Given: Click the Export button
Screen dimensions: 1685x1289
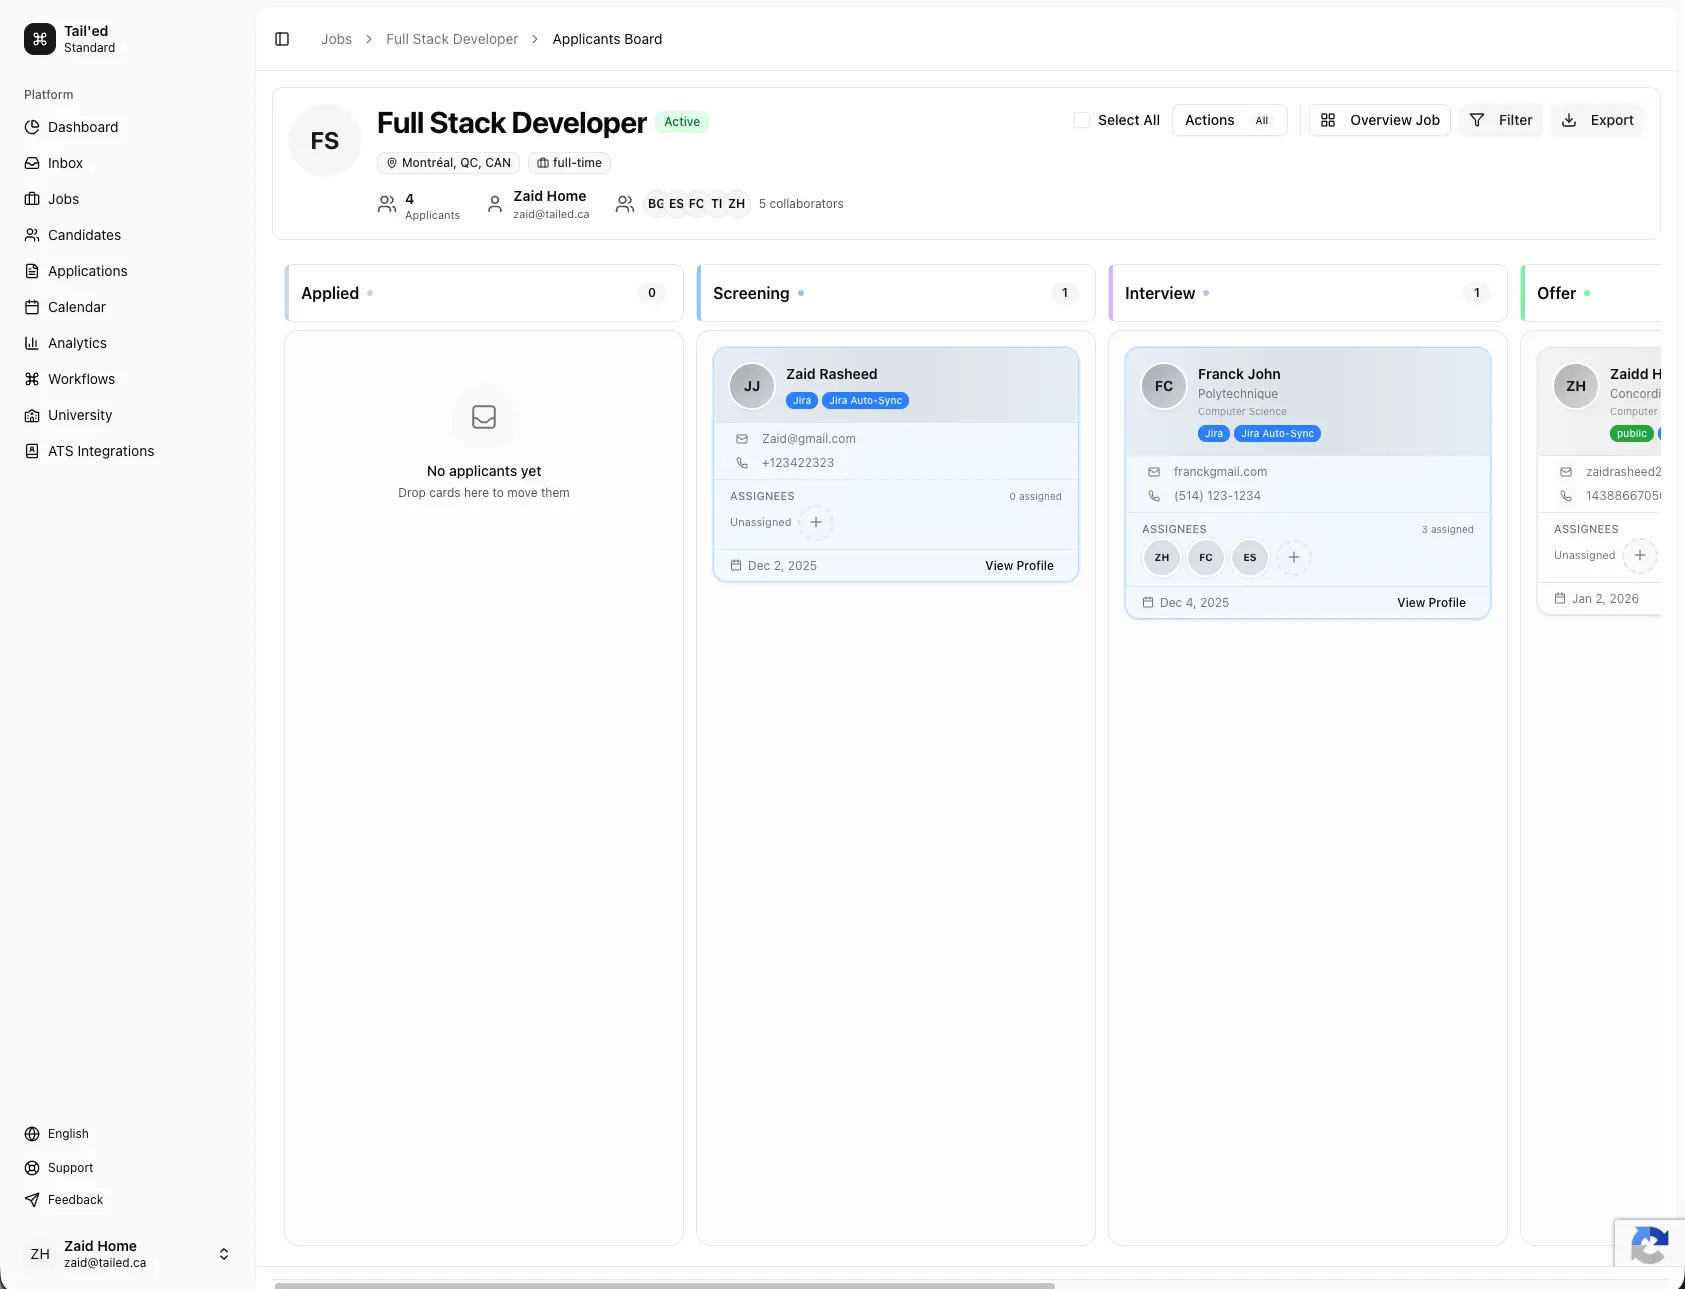Looking at the screenshot, I should click(x=1597, y=120).
